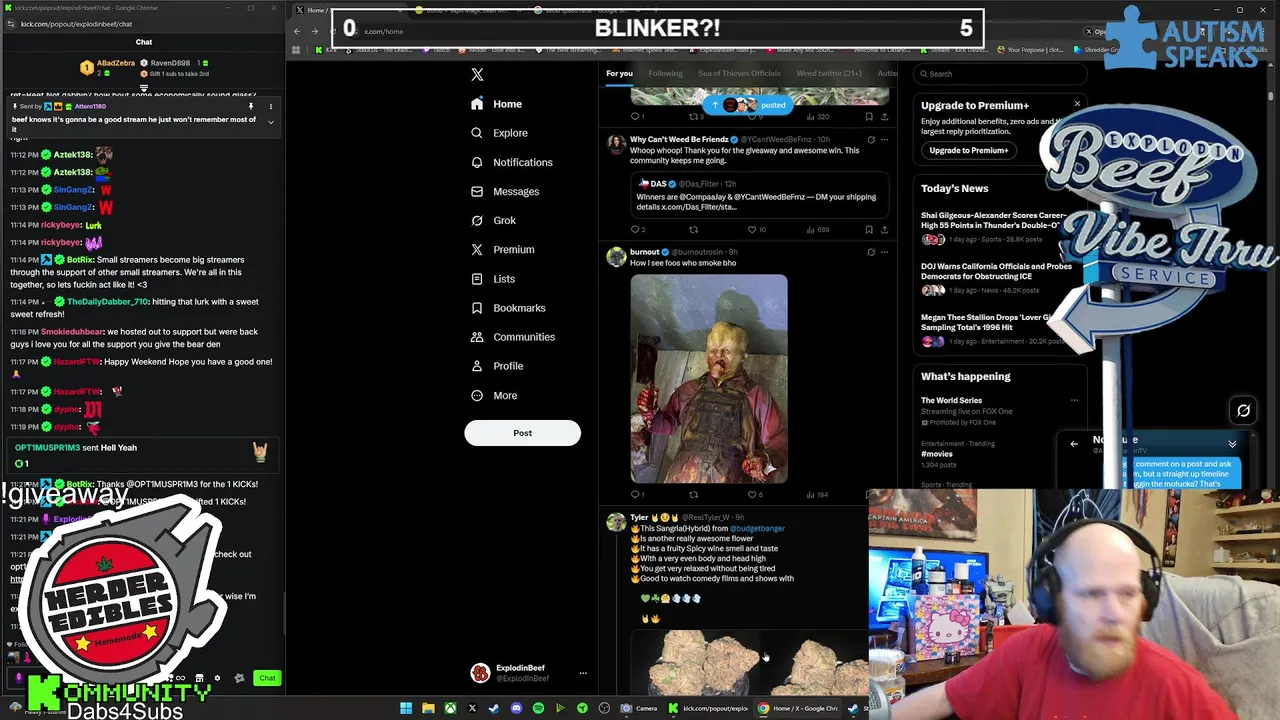The image size is (1280, 720).
Task: Click the More circle icon
Action: 477,395
